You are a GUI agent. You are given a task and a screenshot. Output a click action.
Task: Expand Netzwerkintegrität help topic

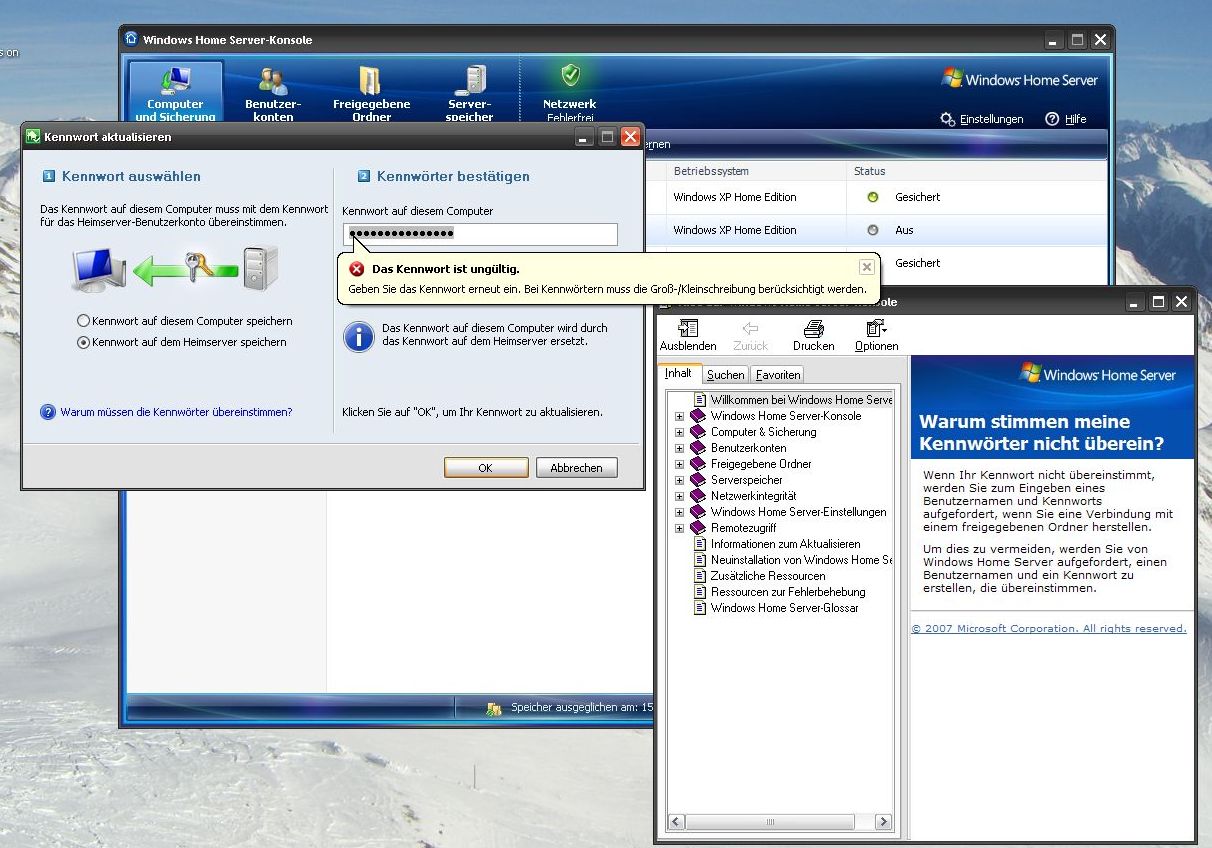point(679,496)
